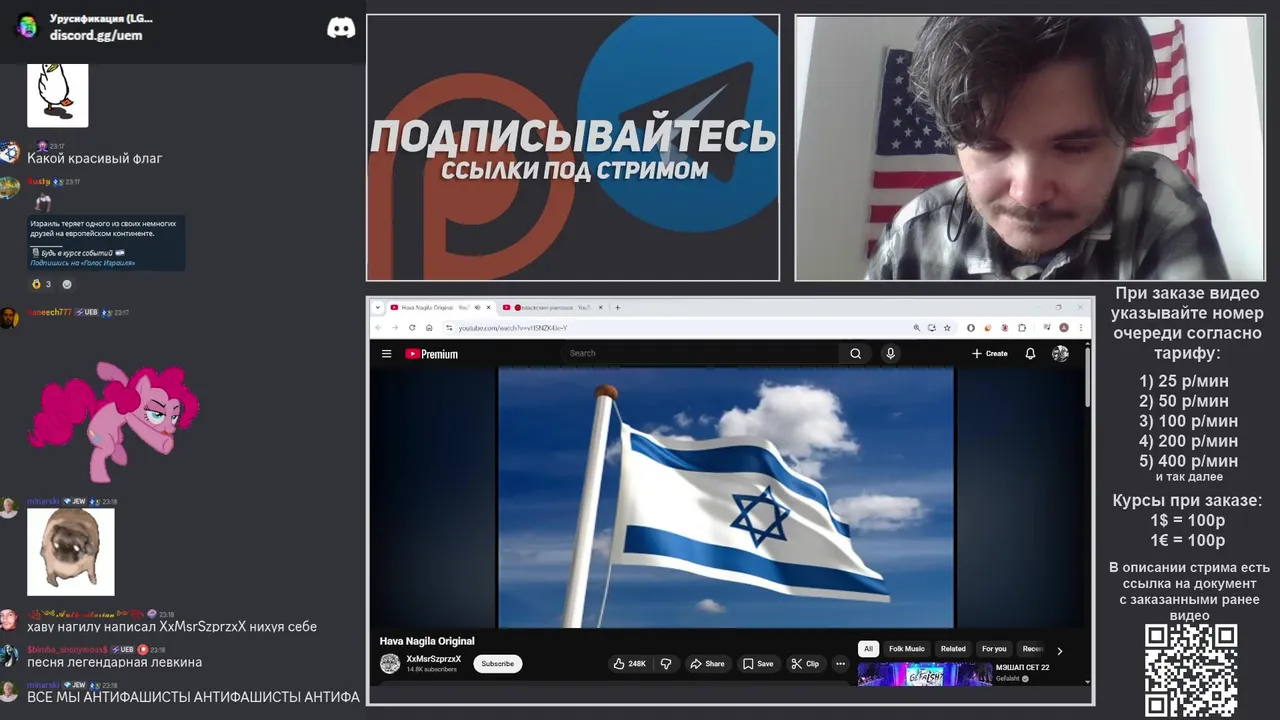Click 'Подпишись на «Голос Израиля»' link
1280x720 pixels.
82,263
